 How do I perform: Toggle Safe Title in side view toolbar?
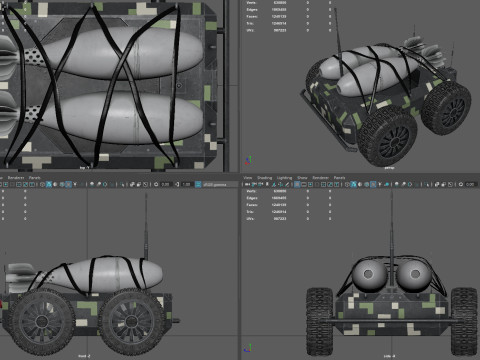(x=337, y=184)
